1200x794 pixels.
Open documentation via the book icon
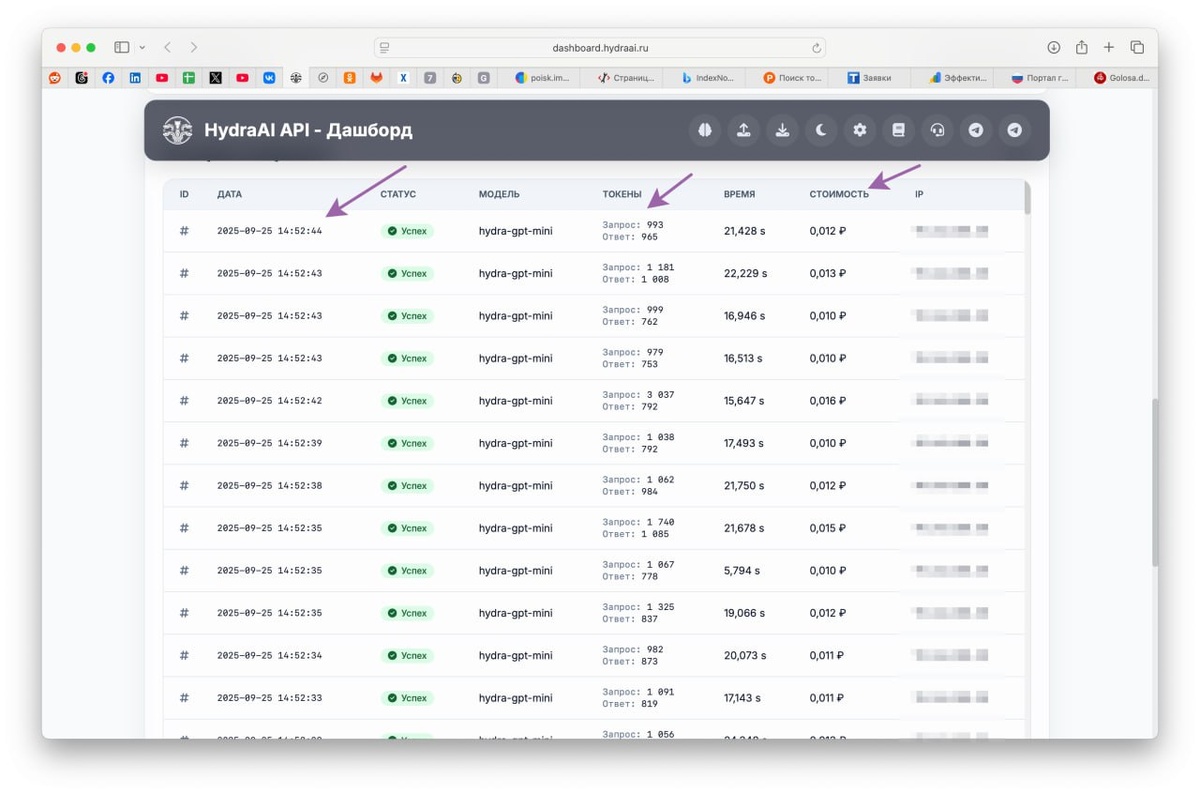pyautogui.click(x=898, y=130)
